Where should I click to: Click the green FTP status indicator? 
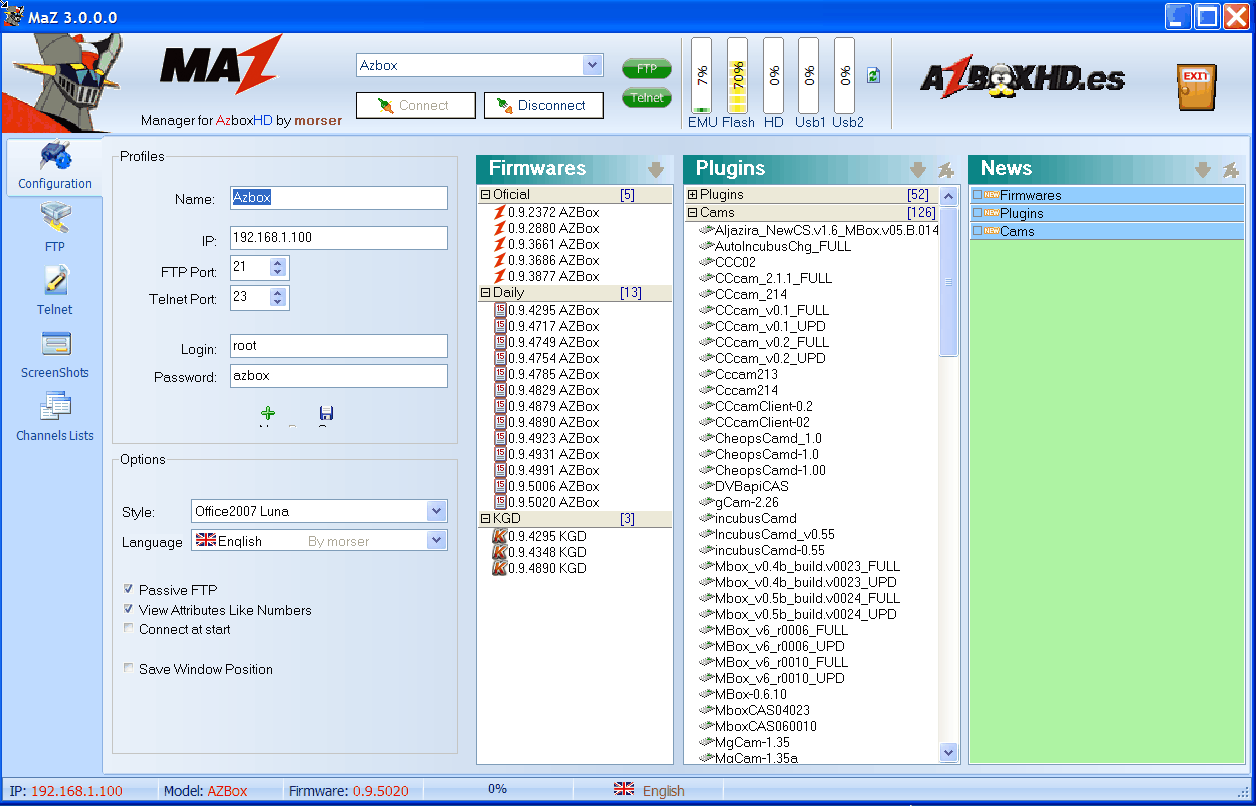point(647,69)
